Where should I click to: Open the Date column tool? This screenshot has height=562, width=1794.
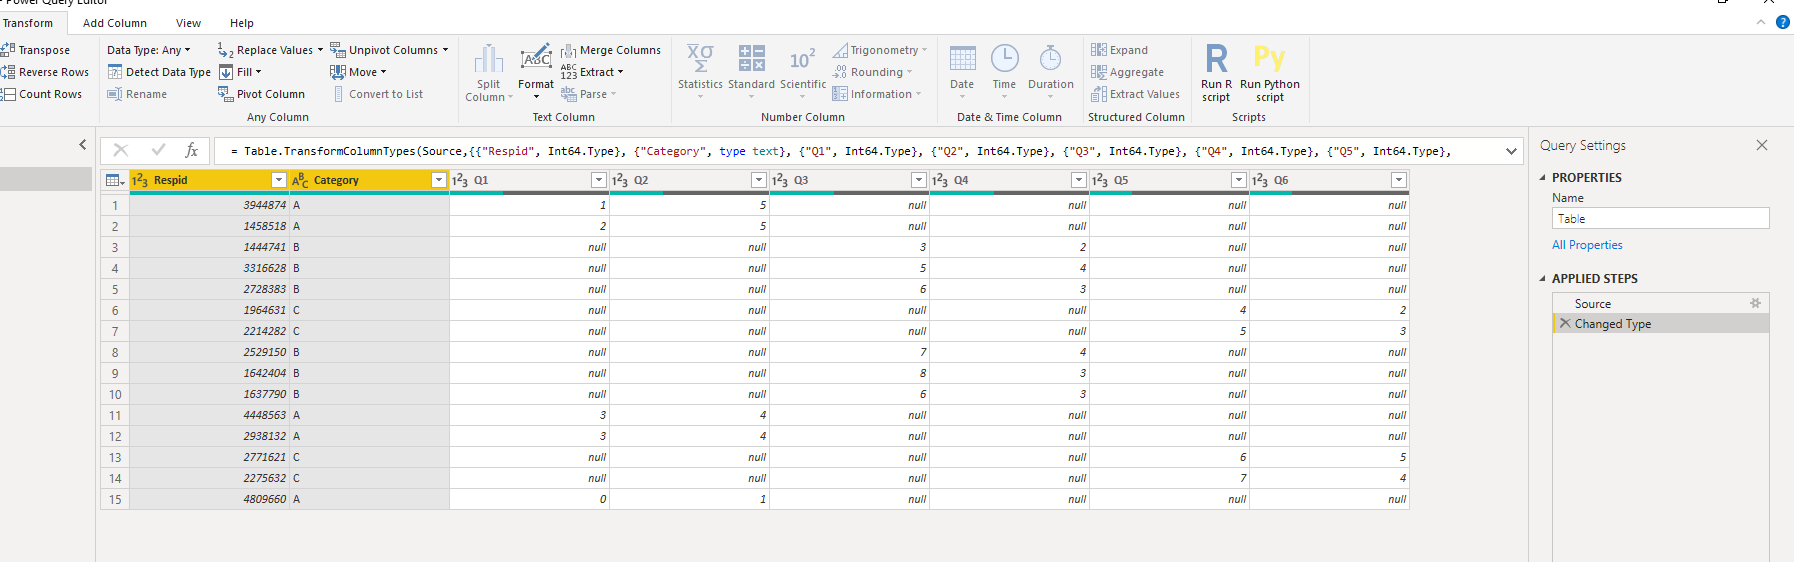[962, 70]
